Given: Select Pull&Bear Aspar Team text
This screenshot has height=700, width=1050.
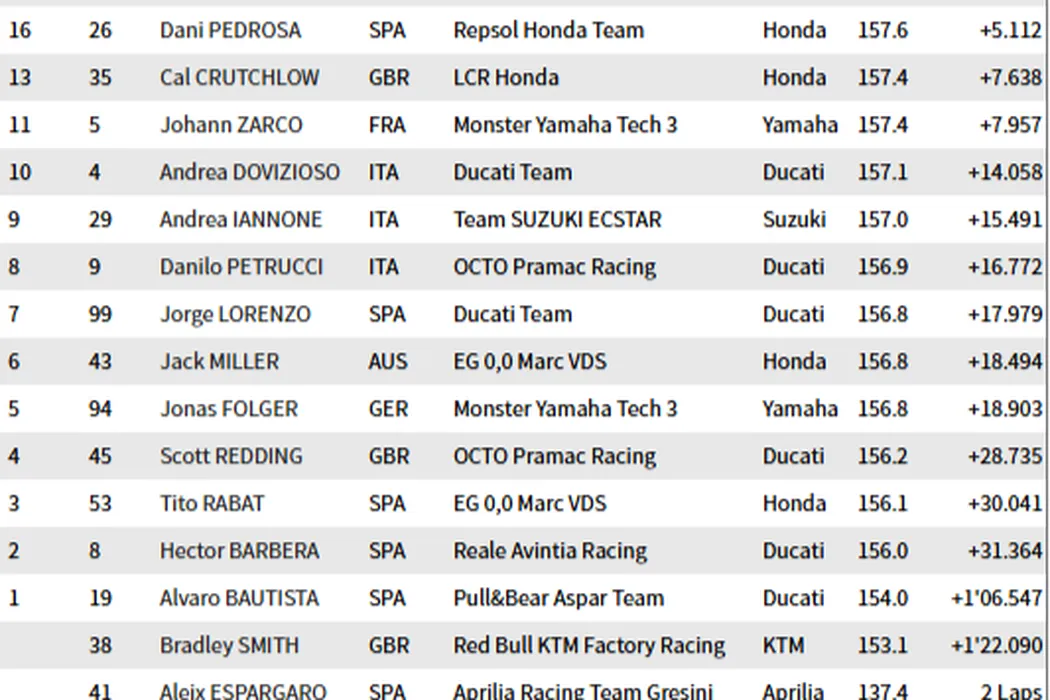Looking at the screenshot, I should click(x=558, y=598).
